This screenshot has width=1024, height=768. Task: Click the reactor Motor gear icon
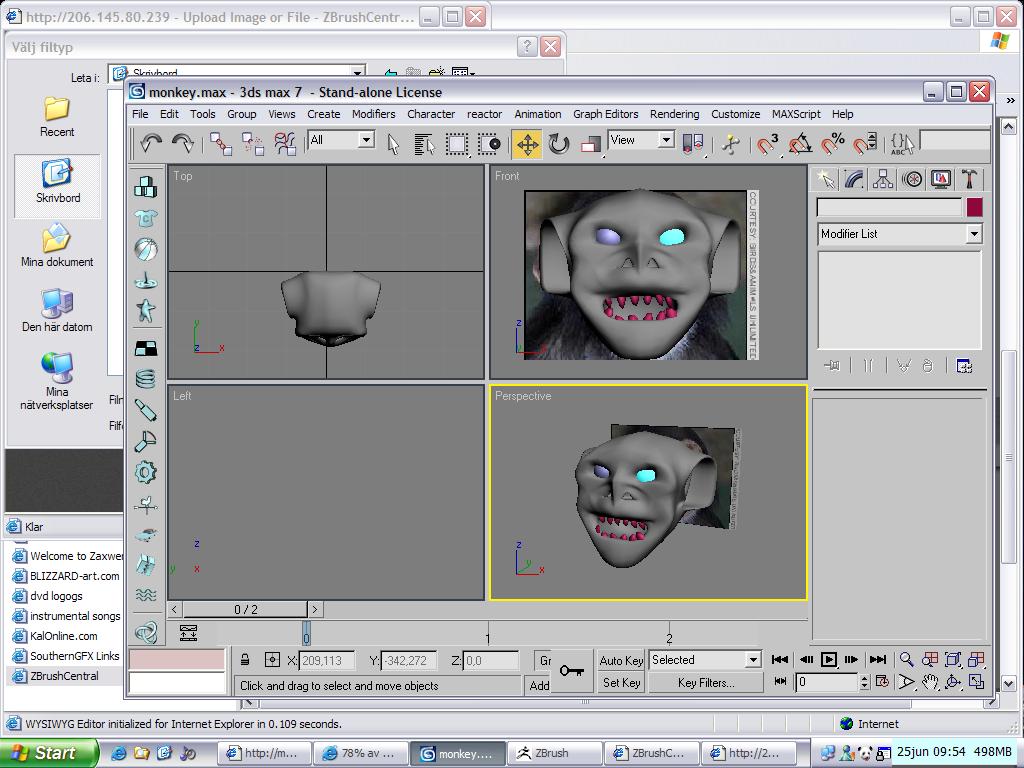(146, 472)
